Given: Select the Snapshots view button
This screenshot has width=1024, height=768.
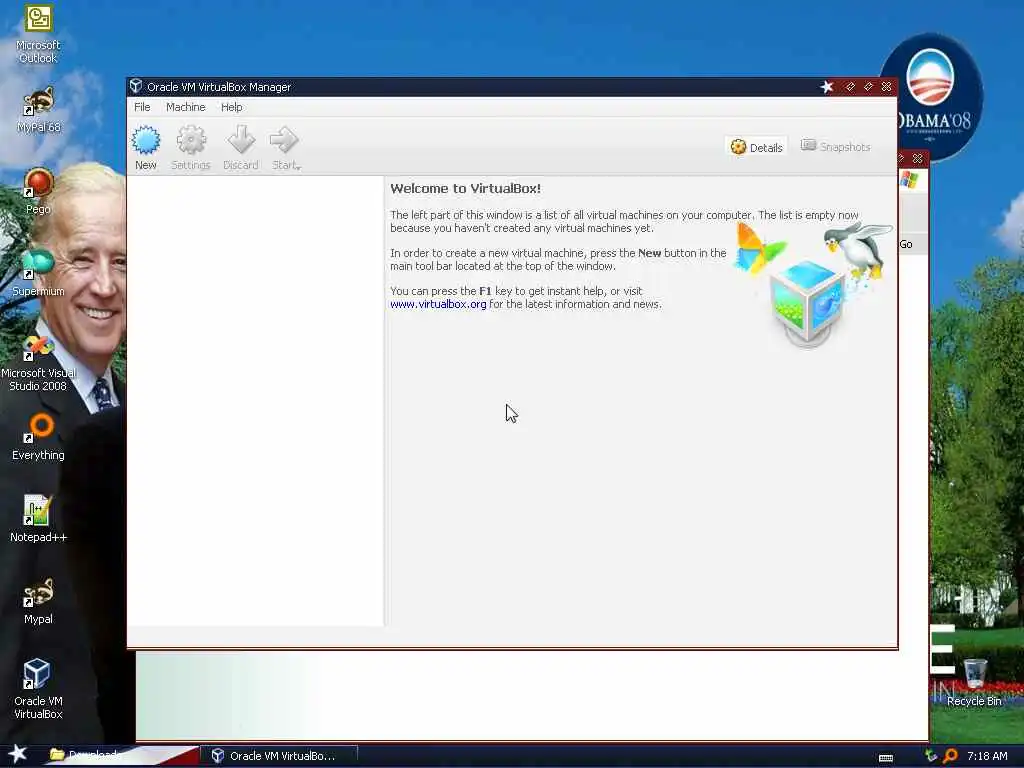Looking at the screenshot, I should point(836,147).
